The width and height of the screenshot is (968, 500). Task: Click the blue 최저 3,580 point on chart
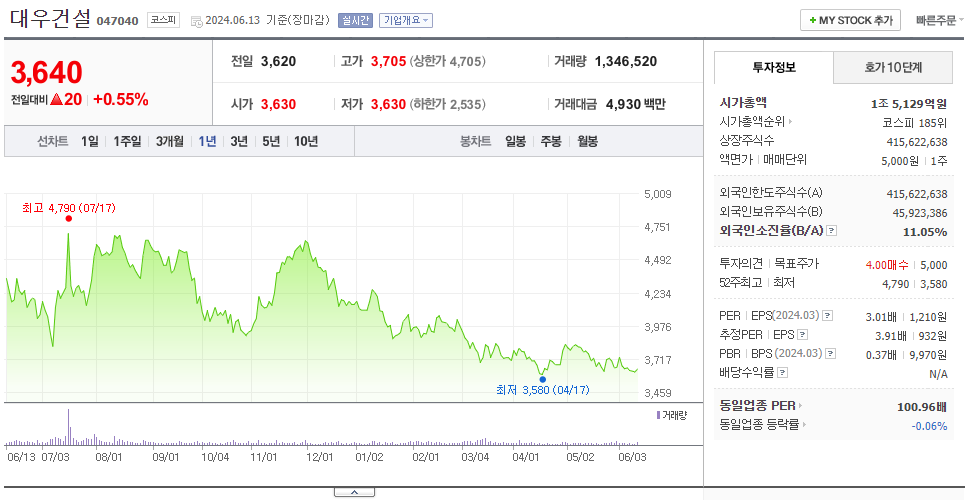click(x=543, y=379)
